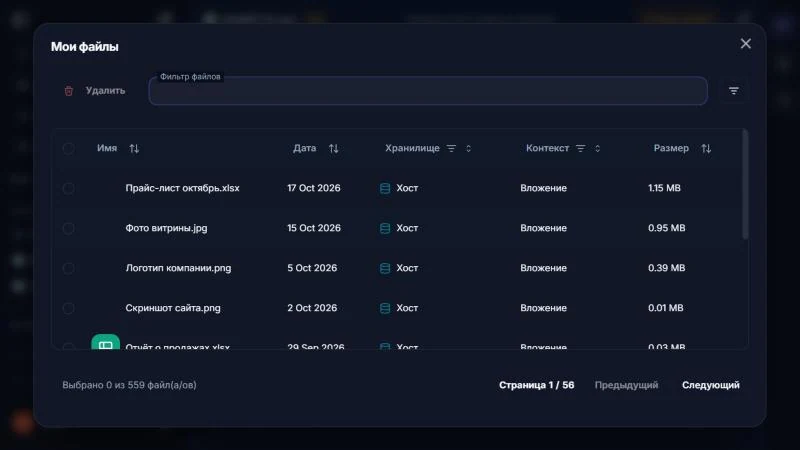Select the Логотип компании.png checkbox
Screen dimensions: 800x450
point(68,268)
